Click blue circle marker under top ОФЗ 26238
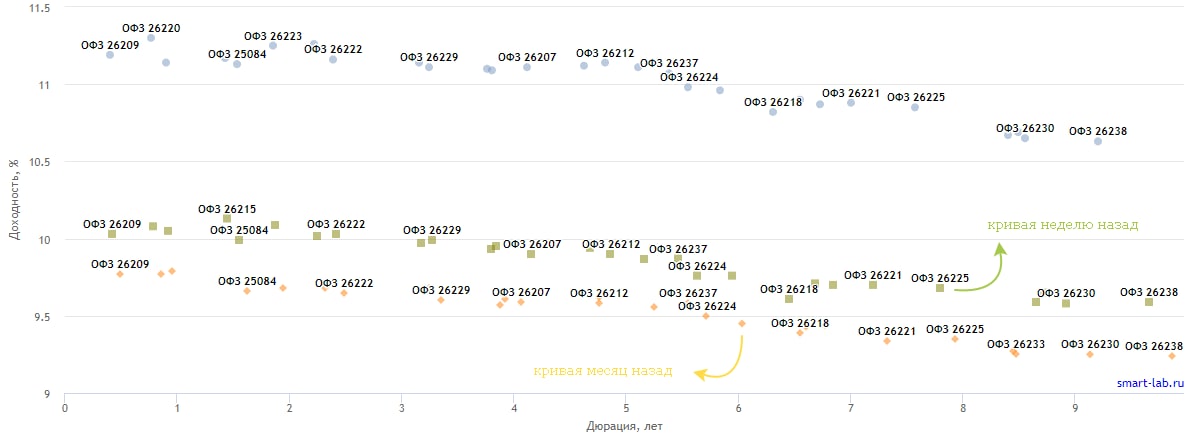Viewport: 1197px width, 441px height. pos(1097,141)
